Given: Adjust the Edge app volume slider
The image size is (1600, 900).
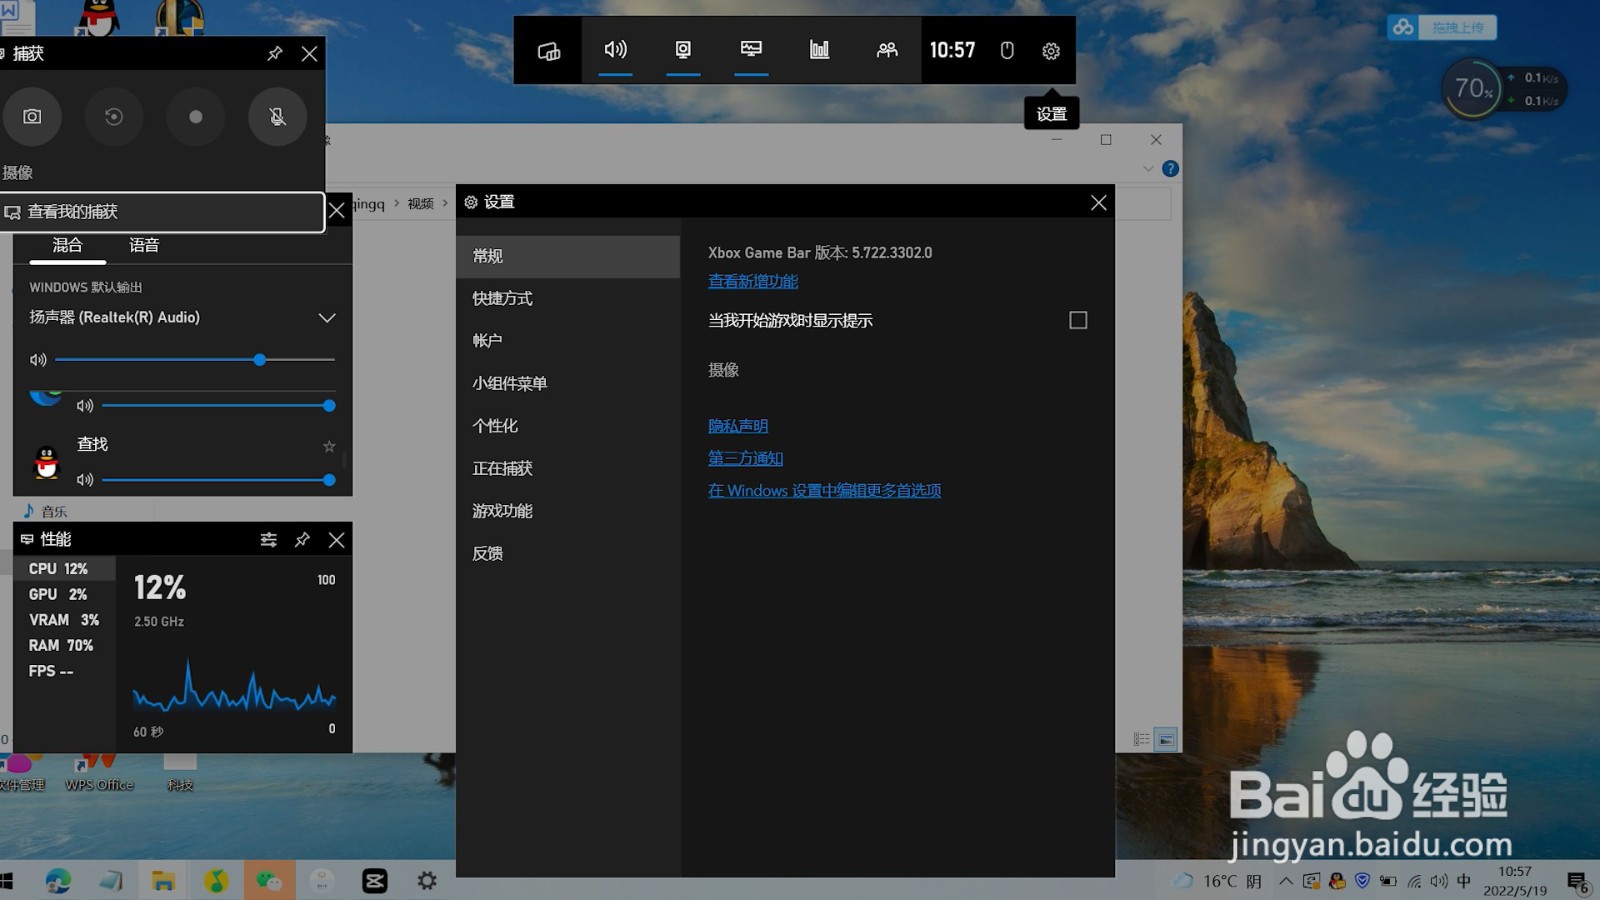Looking at the screenshot, I should pyautogui.click(x=218, y=406).
